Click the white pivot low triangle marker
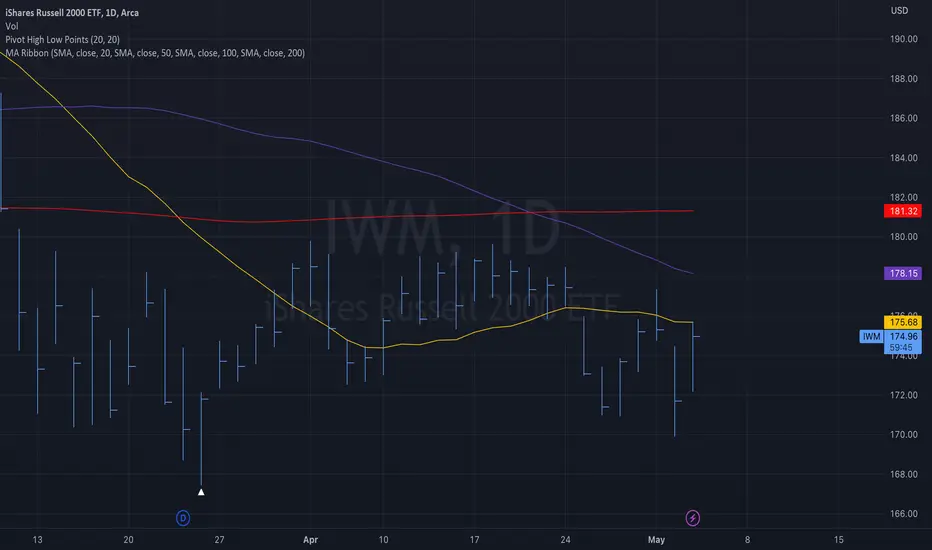Viewport: 932px width, 550px height. [201, 492]
